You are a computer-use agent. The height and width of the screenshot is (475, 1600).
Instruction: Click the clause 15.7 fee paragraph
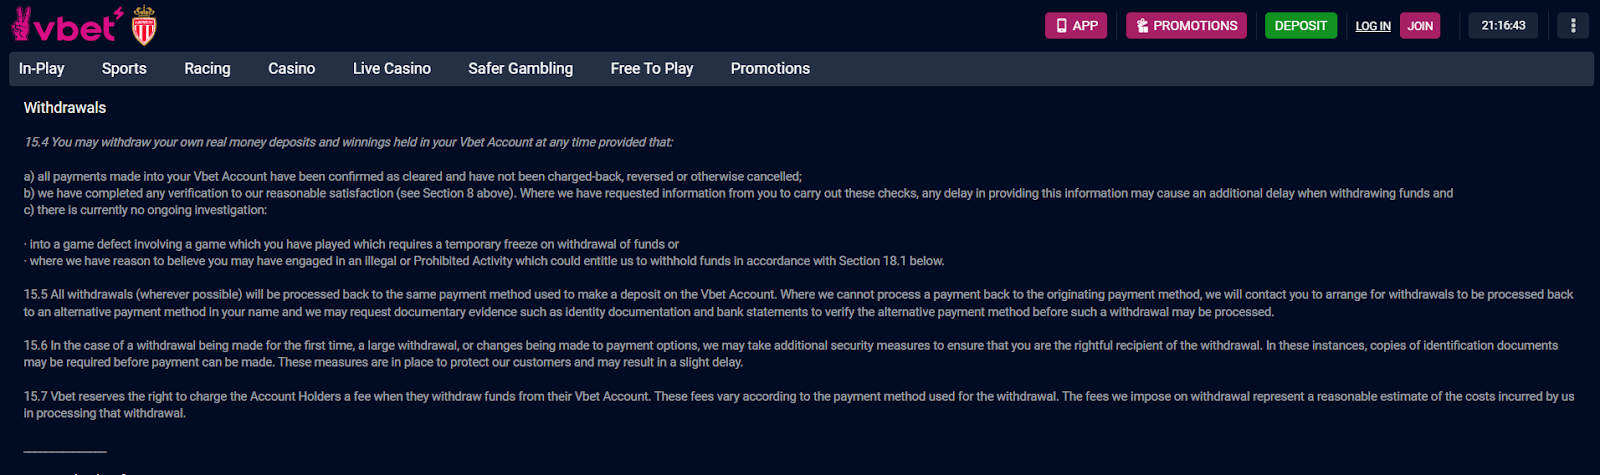[798, 405]
